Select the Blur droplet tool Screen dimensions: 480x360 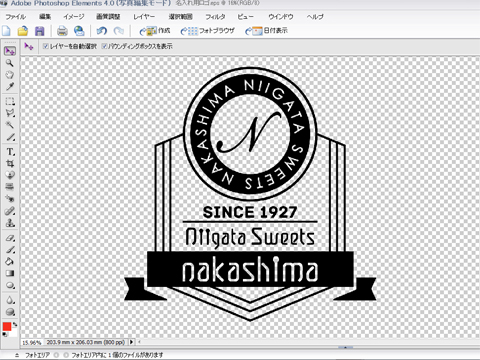[x=10, y=300]
